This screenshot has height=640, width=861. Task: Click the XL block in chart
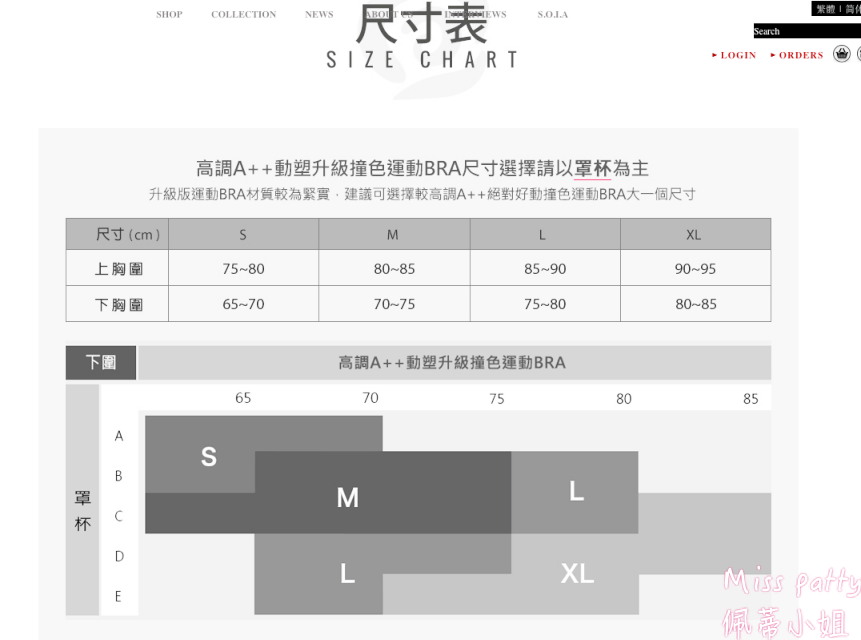tap(575, 574)
